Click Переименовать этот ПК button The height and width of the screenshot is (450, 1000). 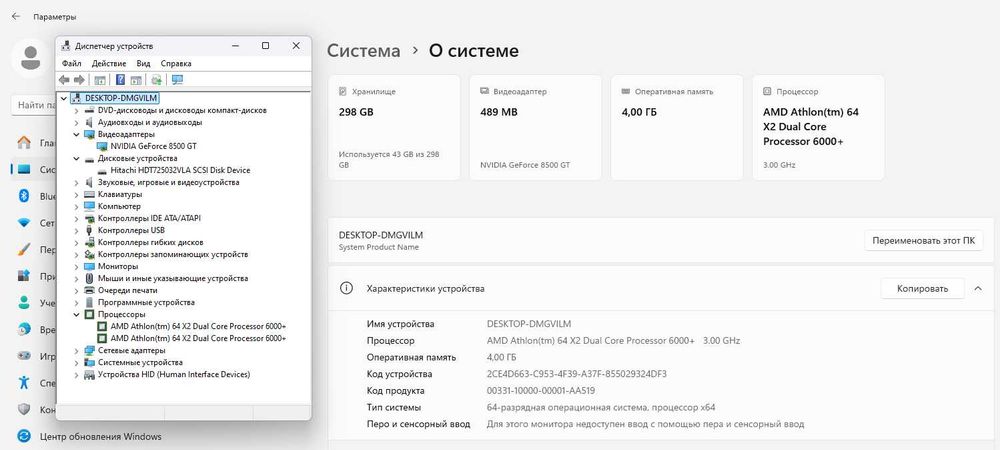pos(924,241)
